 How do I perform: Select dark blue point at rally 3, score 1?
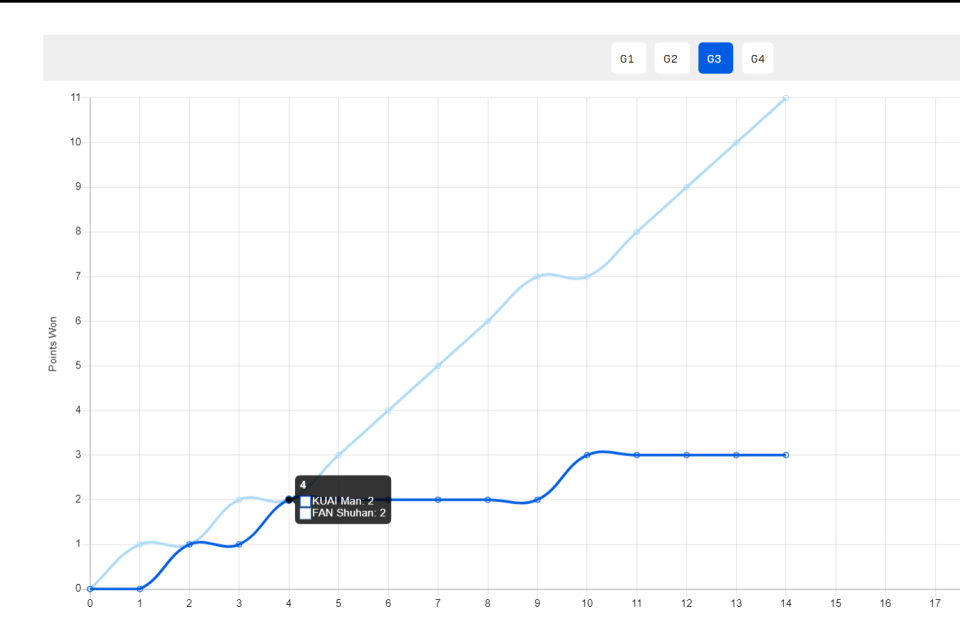pos(239,544)
